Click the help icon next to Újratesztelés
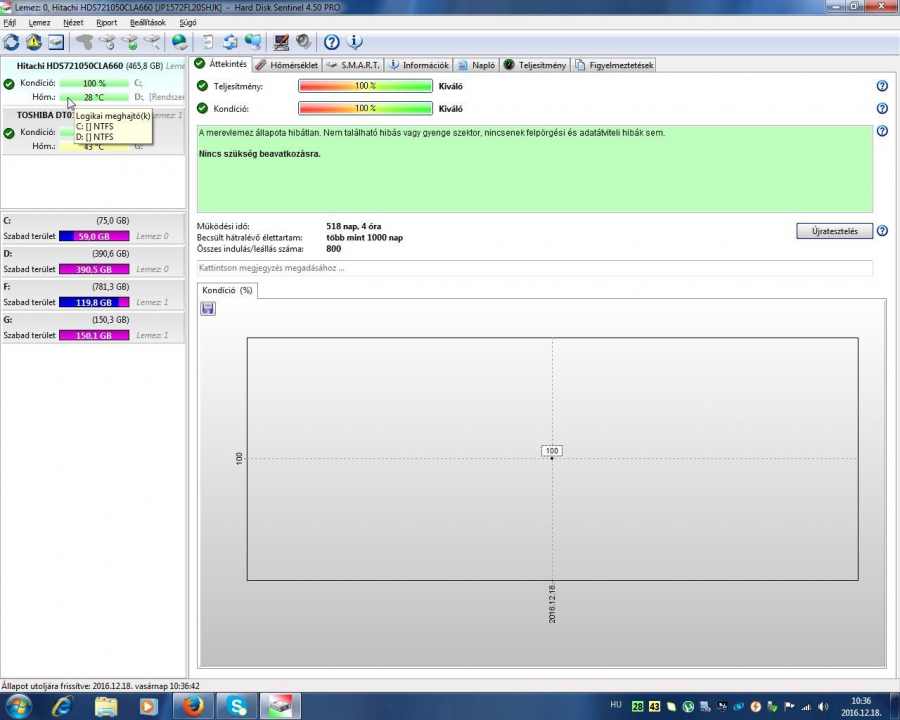The width and height of the screenshot is (900, 720). pyautogui.click(x=882, y=231)
